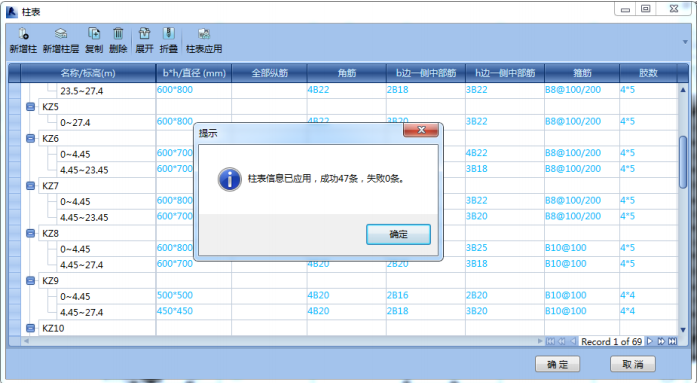Go to the first record in navigator
The height and width of the screenshot is (383, 699).
(x=551, y=342)
